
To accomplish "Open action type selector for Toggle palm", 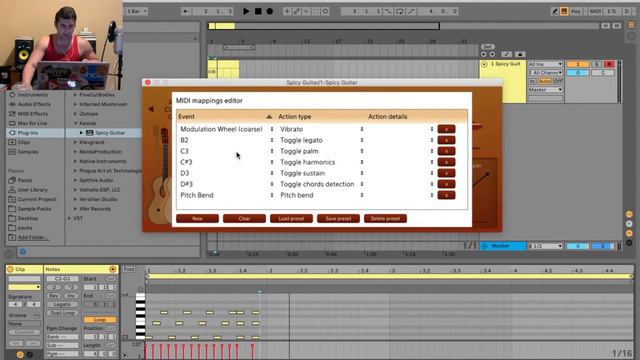I will point(362,151).
